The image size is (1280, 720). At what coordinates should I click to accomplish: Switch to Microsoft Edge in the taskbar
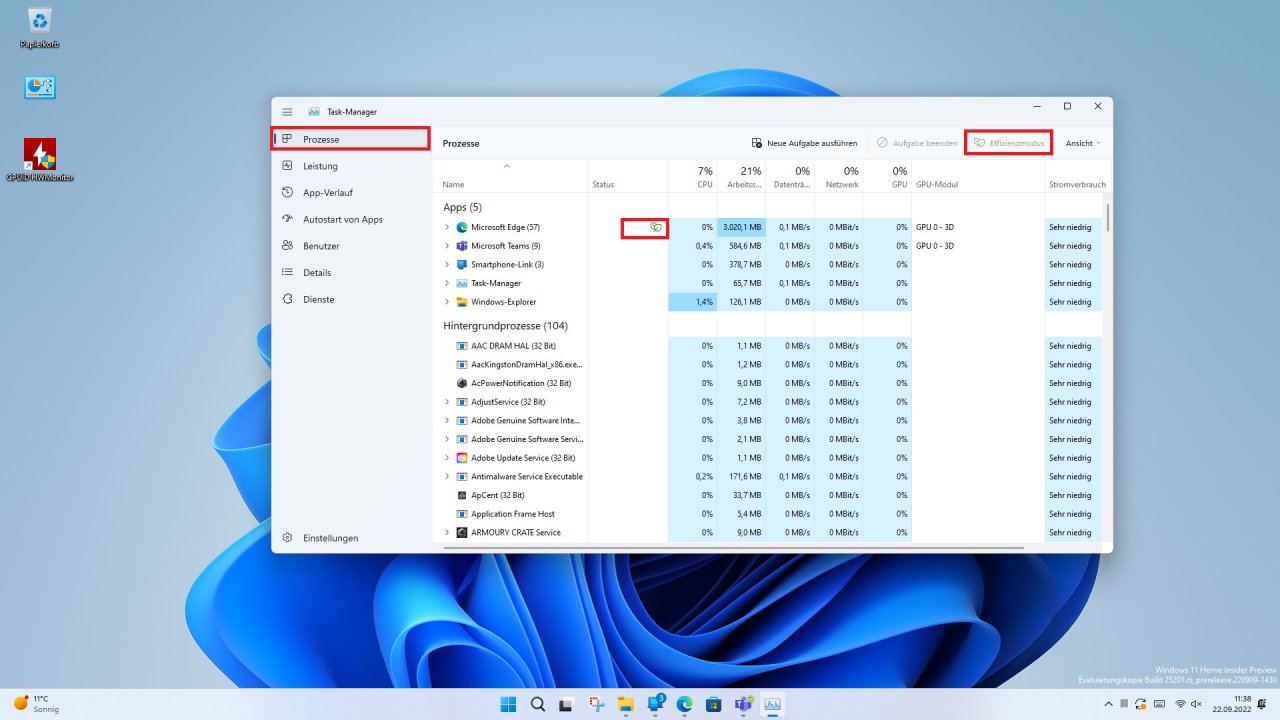[685, 704]
